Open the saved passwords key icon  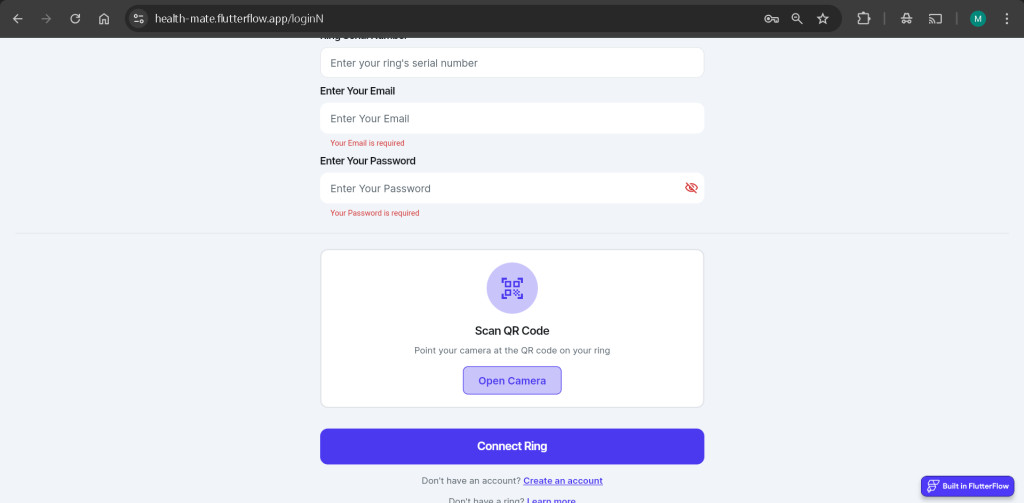tap(771, 18)
